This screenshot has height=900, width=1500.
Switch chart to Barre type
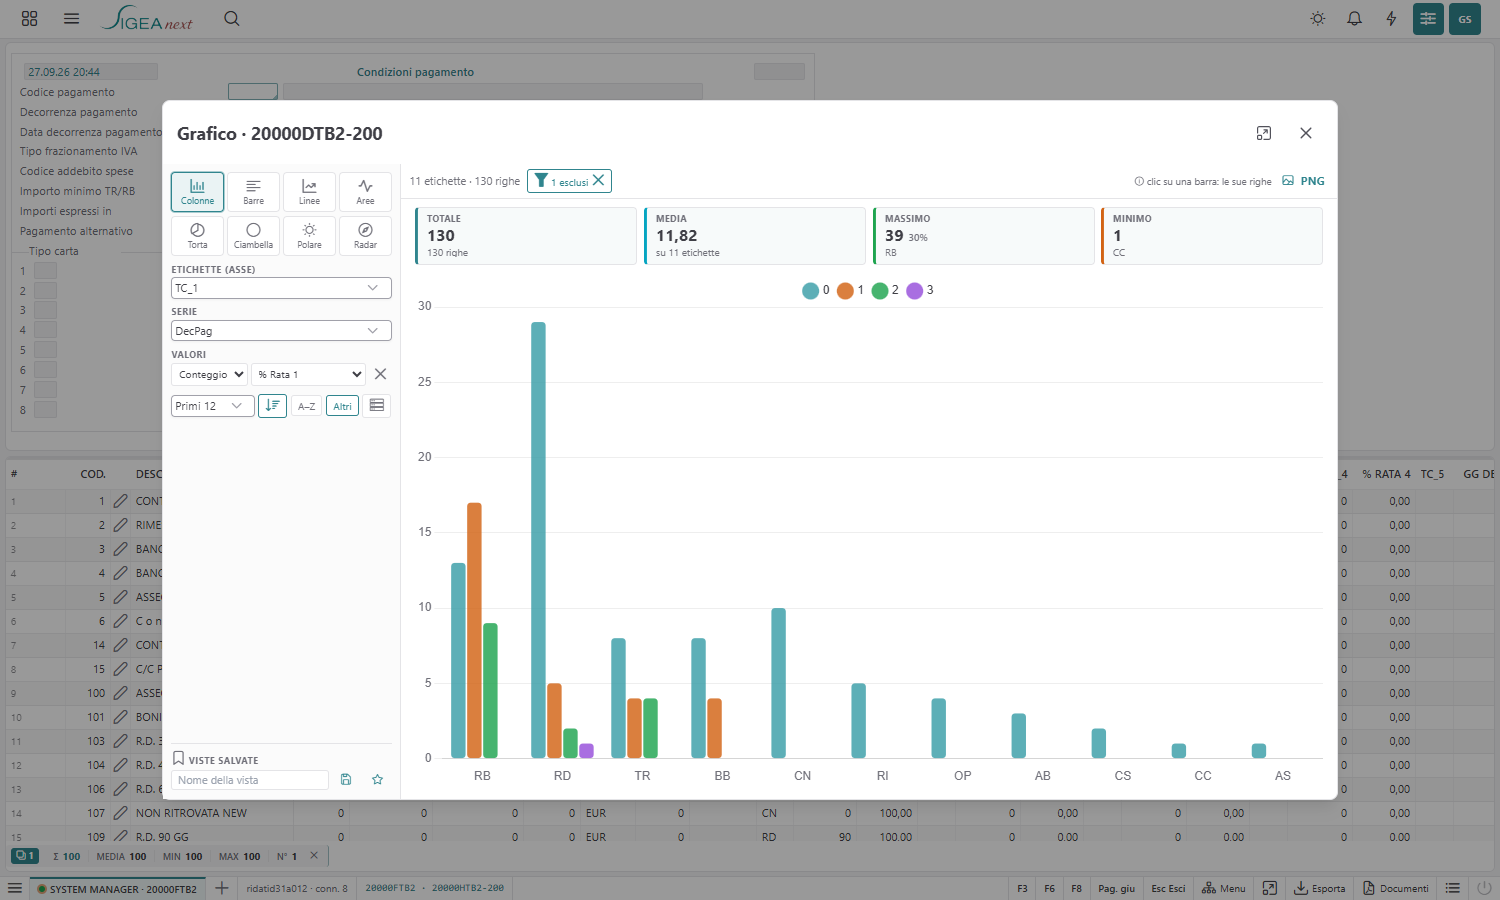click(x=253, y=192)
